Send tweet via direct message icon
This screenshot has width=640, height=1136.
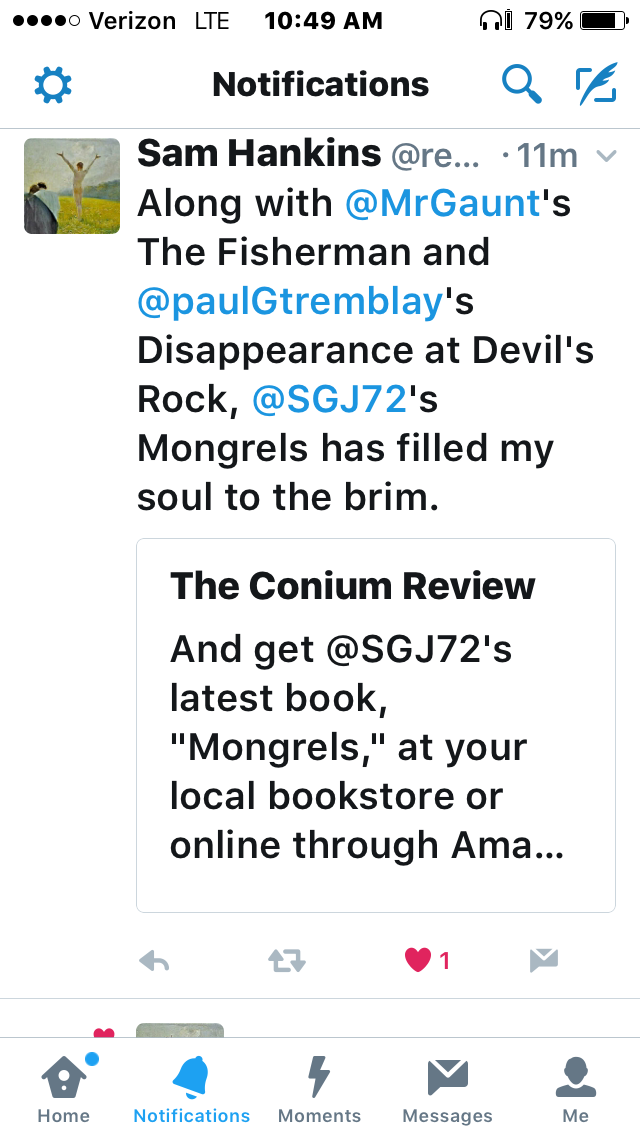(543, 961)
